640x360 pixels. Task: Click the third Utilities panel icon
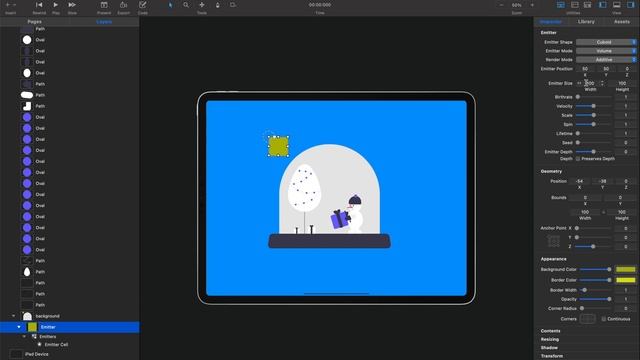coord(587,5)
